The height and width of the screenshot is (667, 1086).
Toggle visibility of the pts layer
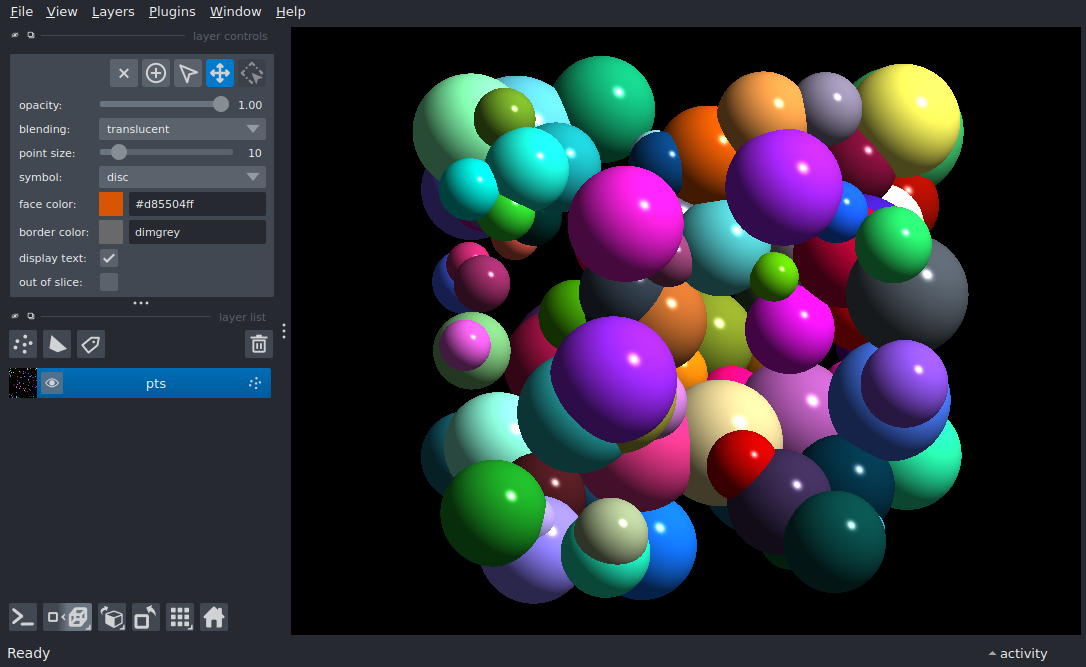52,383
